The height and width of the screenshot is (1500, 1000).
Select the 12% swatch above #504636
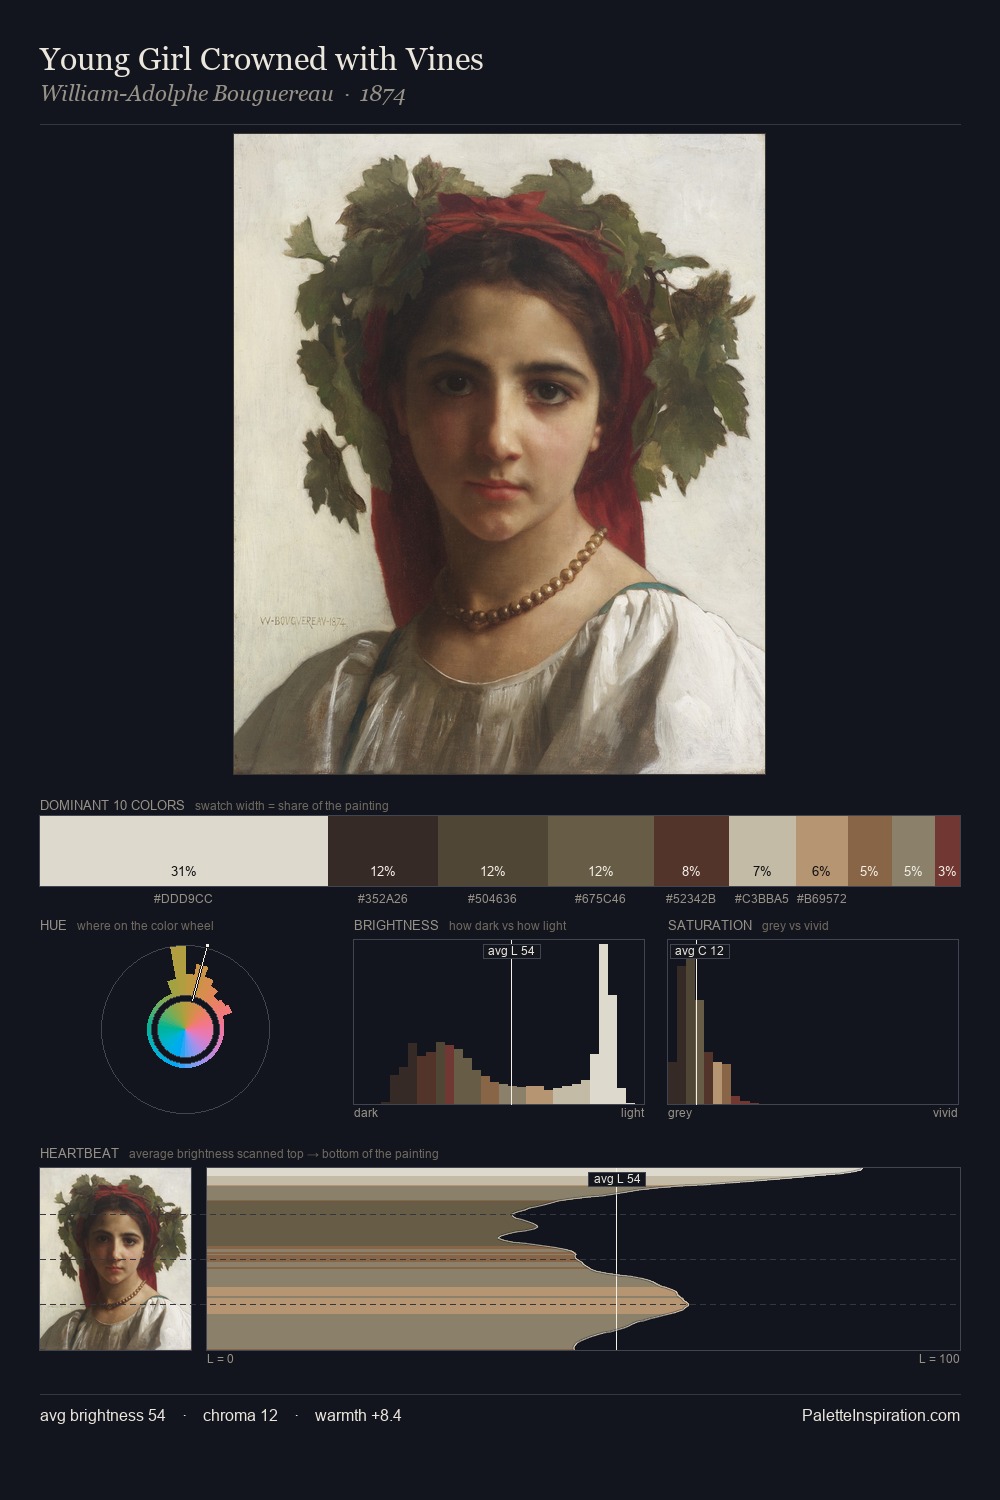pos(493,851)
